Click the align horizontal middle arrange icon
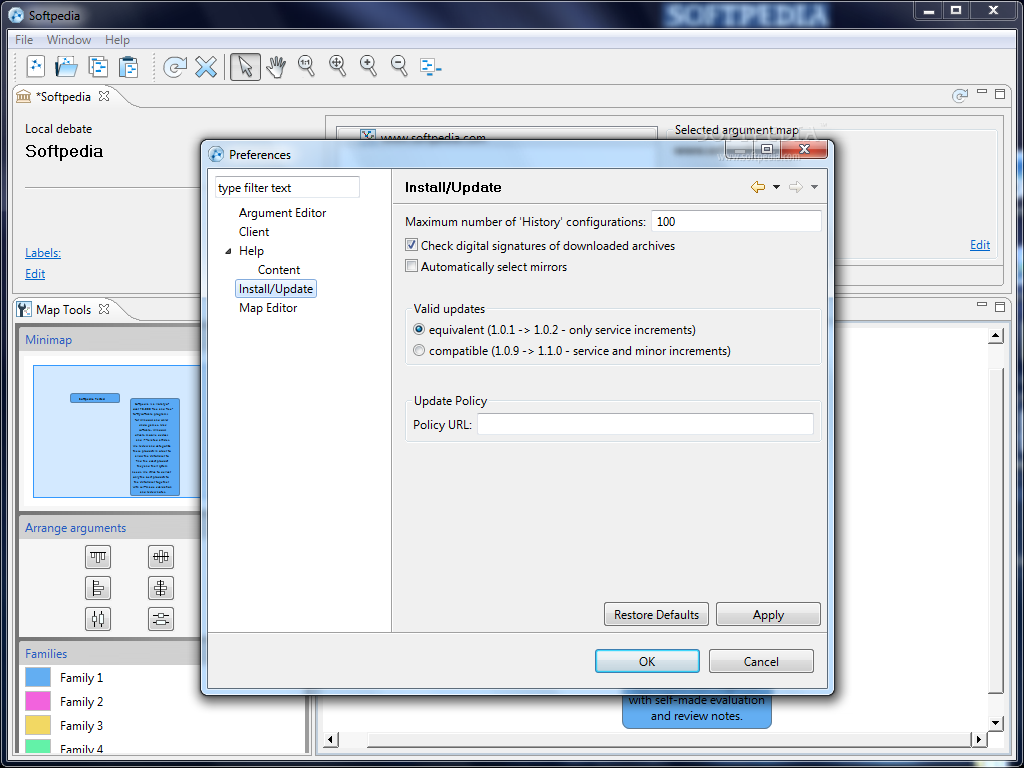Screen dimensions: 1024x768 coord(161,557)
